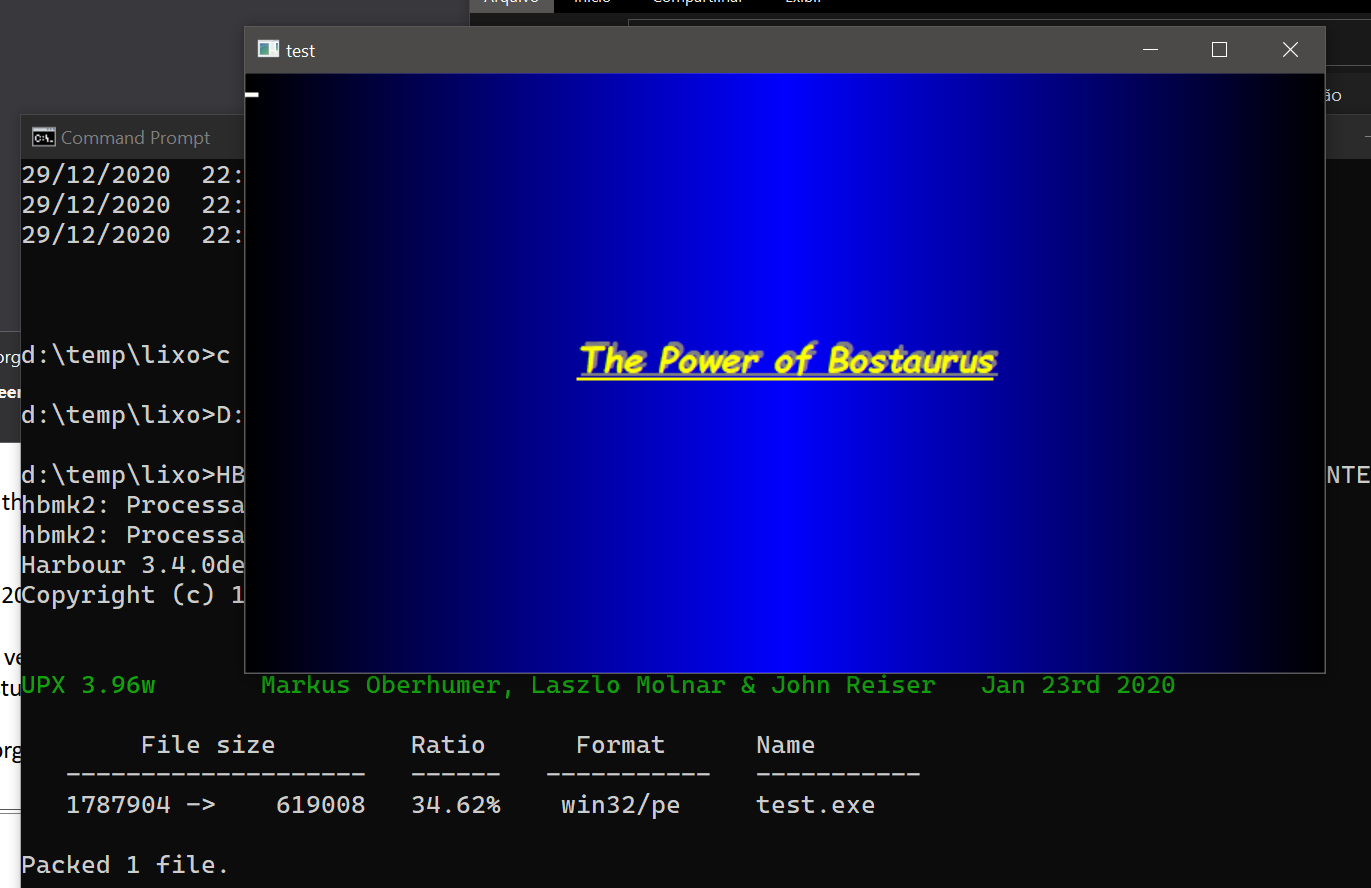Click the Command Prompt title bar icon
Viewport: 1371px width, 888px height.
[x=43, y=137]
